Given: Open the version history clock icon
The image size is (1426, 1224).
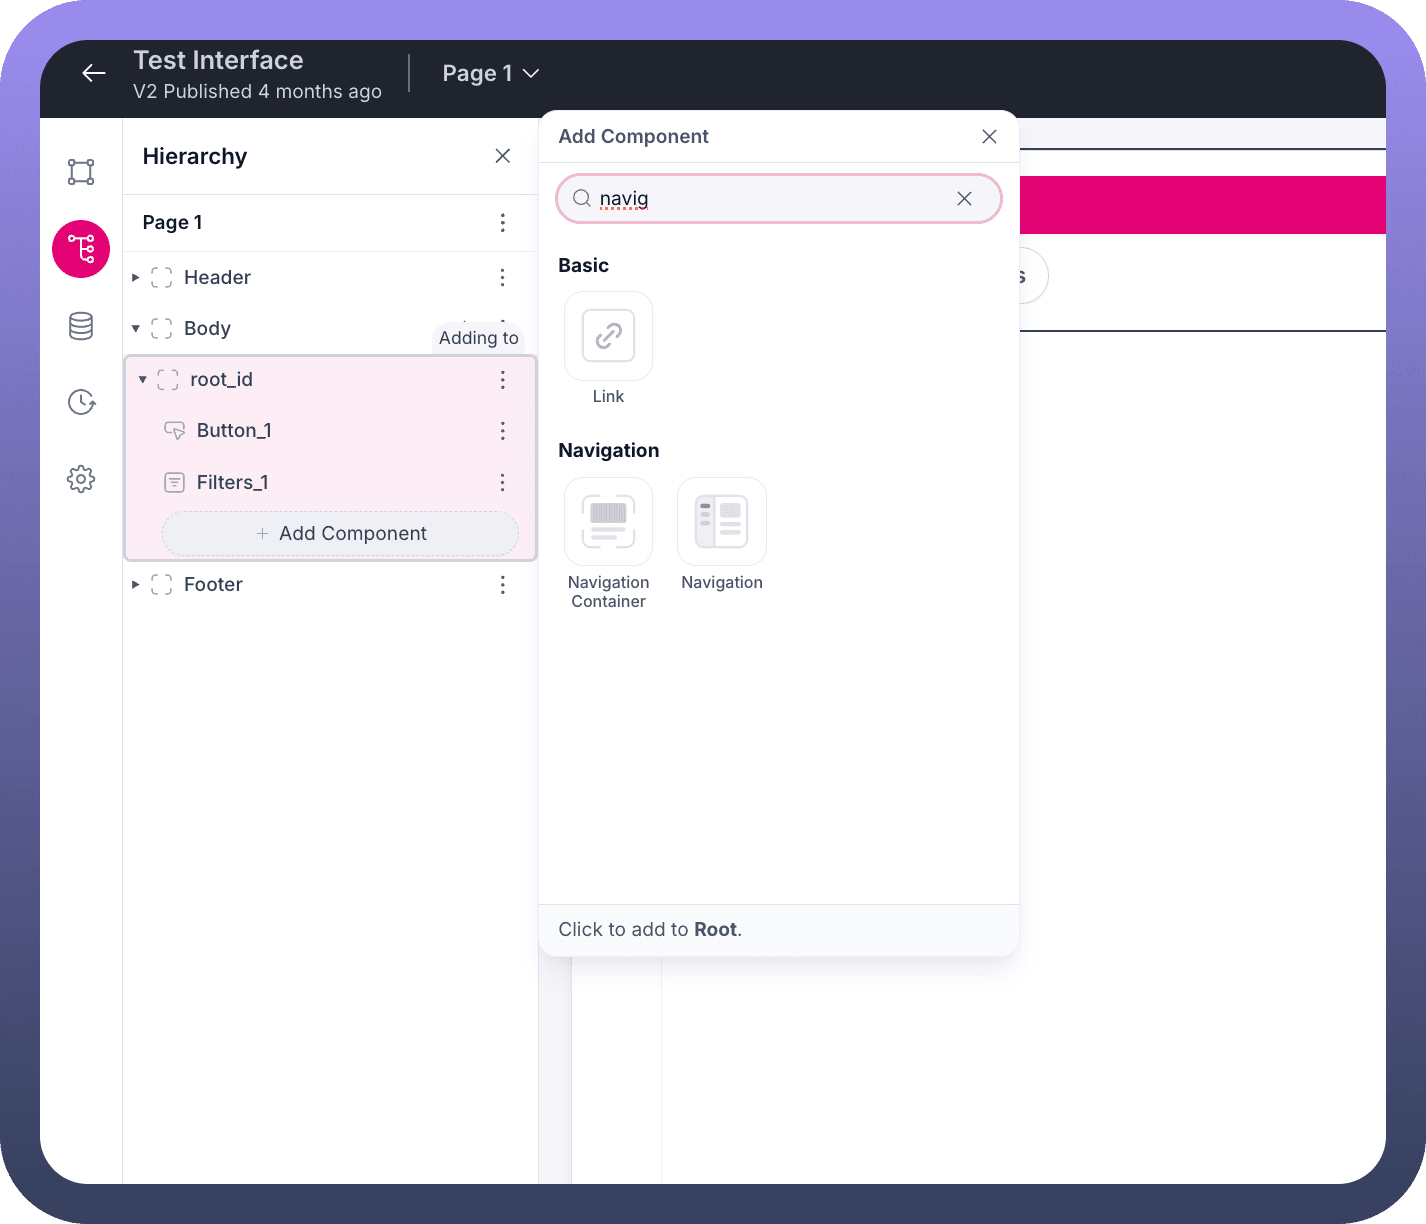Looking at the screenshot, I should point(81,402).
